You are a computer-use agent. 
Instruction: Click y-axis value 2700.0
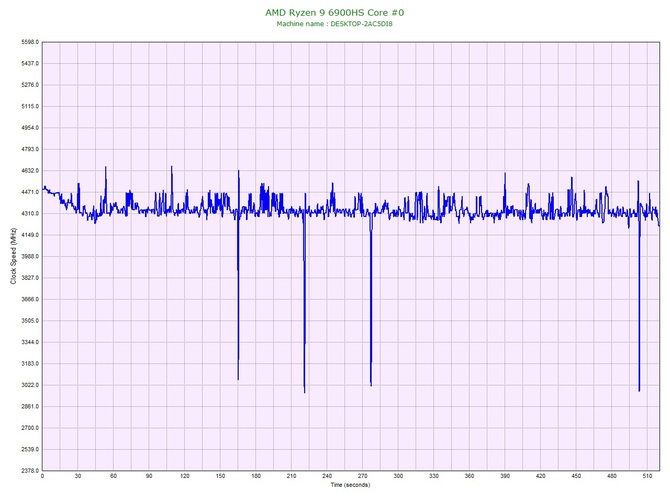point(30,428)
